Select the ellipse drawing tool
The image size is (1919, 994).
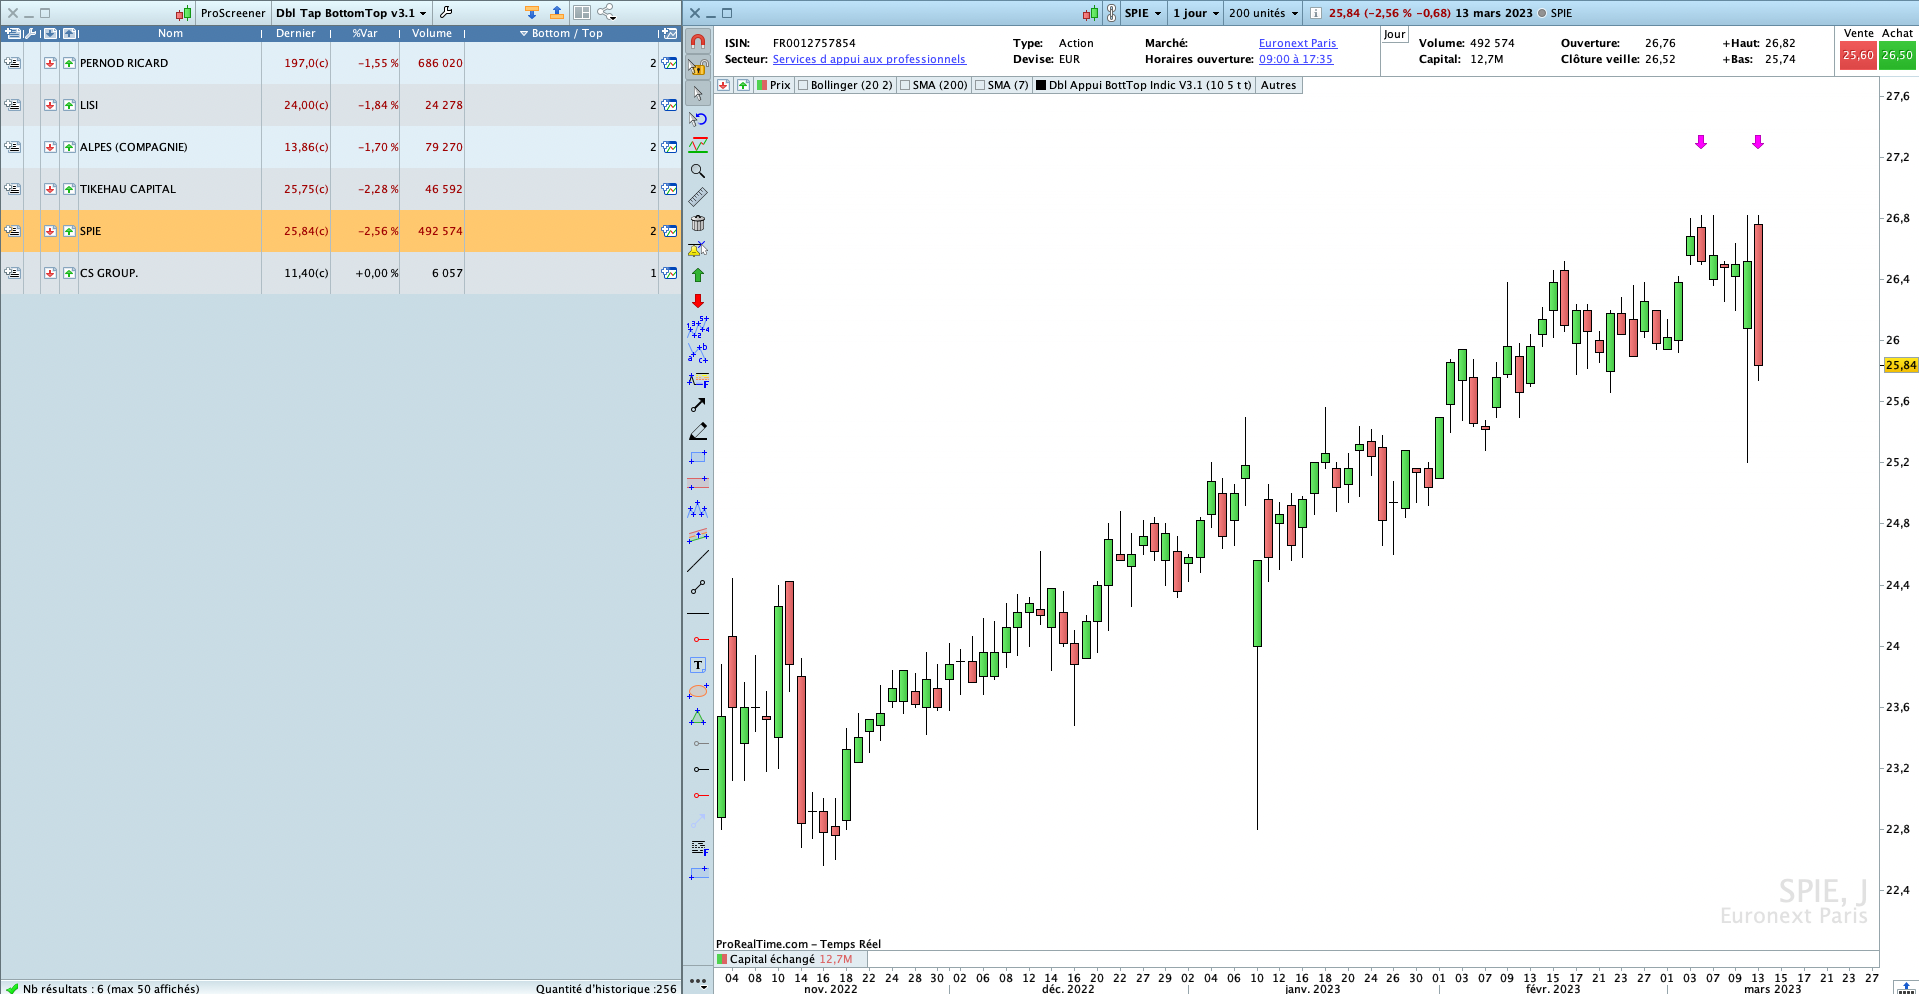698,691
